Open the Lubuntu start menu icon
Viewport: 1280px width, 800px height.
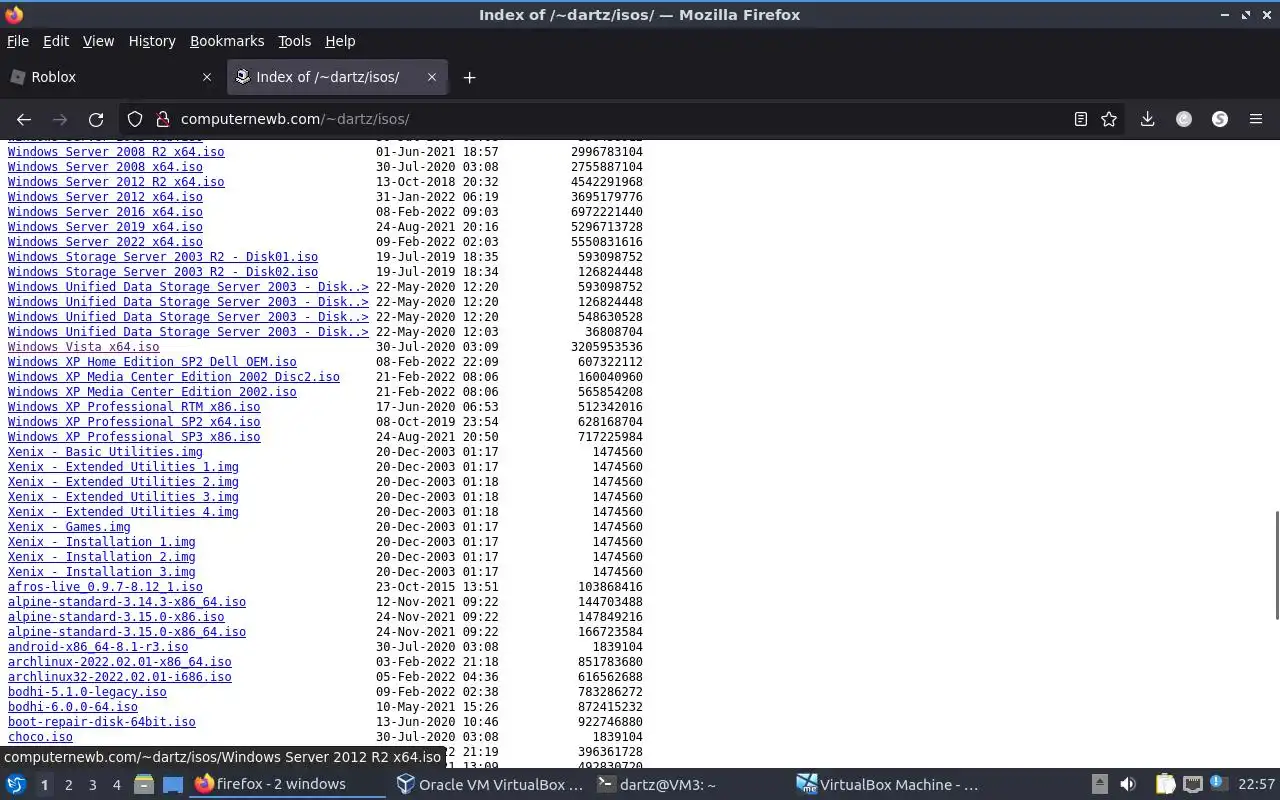pos(15,784)
